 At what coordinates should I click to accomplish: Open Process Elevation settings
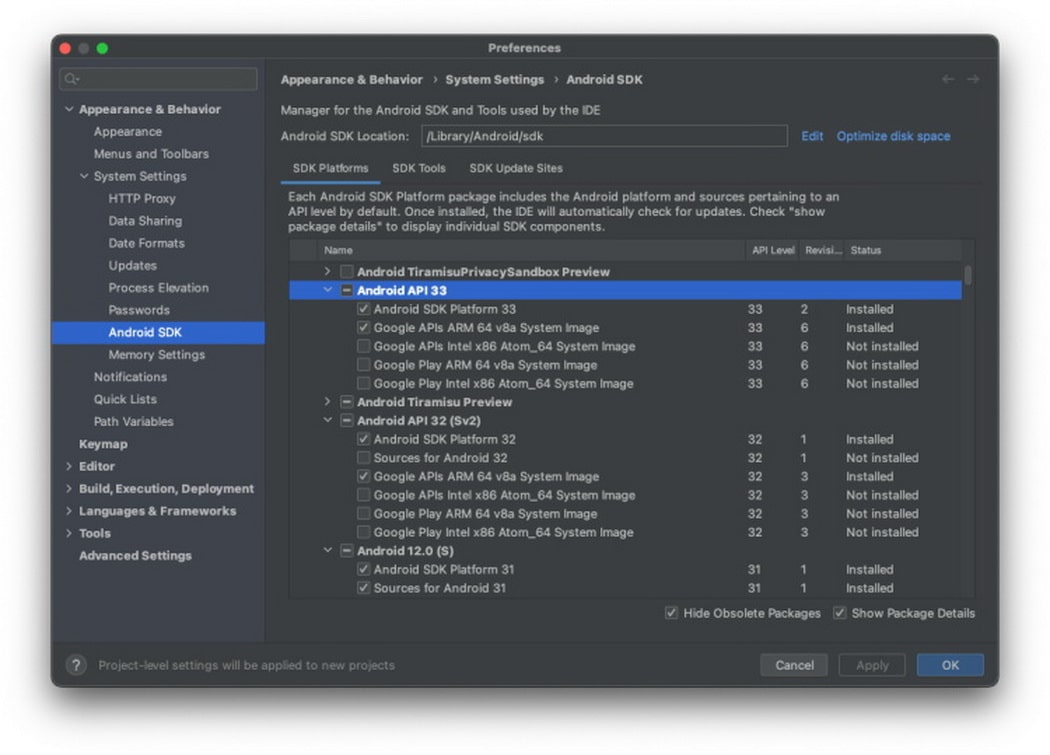point(159,287)
